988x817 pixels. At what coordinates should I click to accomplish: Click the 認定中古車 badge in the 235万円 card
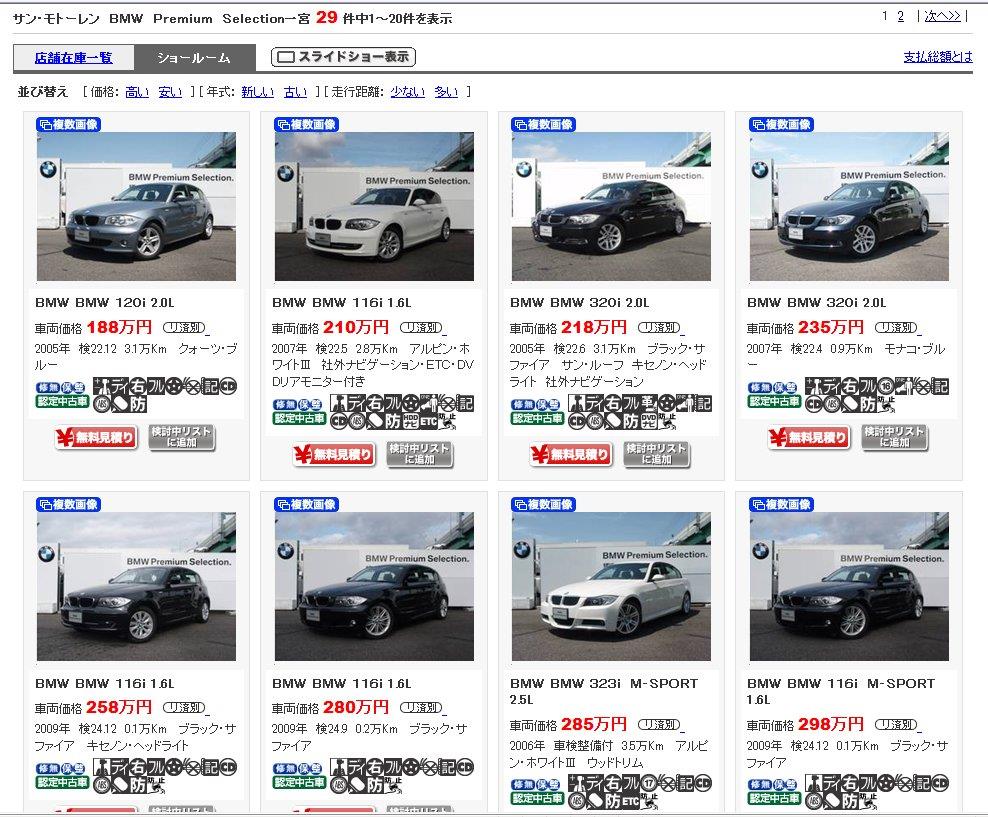pyautogui.click(x=774, y=401)
